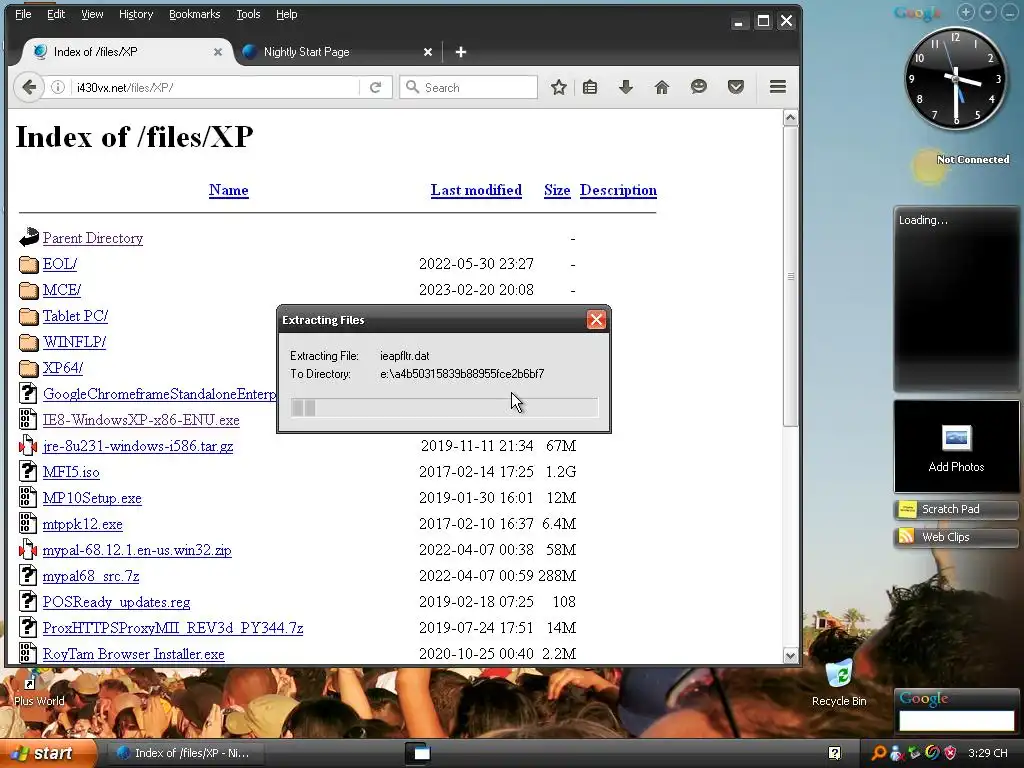The width and height of the screenshot is (1024, 768).
Task: Open Scratch Pad sidebar gadget
Action: tap(955, 509)
